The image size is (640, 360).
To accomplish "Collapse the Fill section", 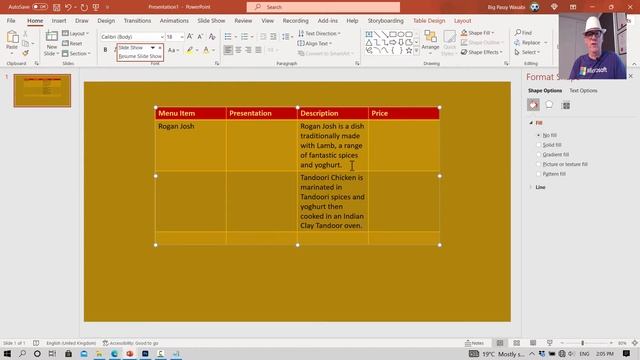I will pyautogui.click(x=531, y=123).
